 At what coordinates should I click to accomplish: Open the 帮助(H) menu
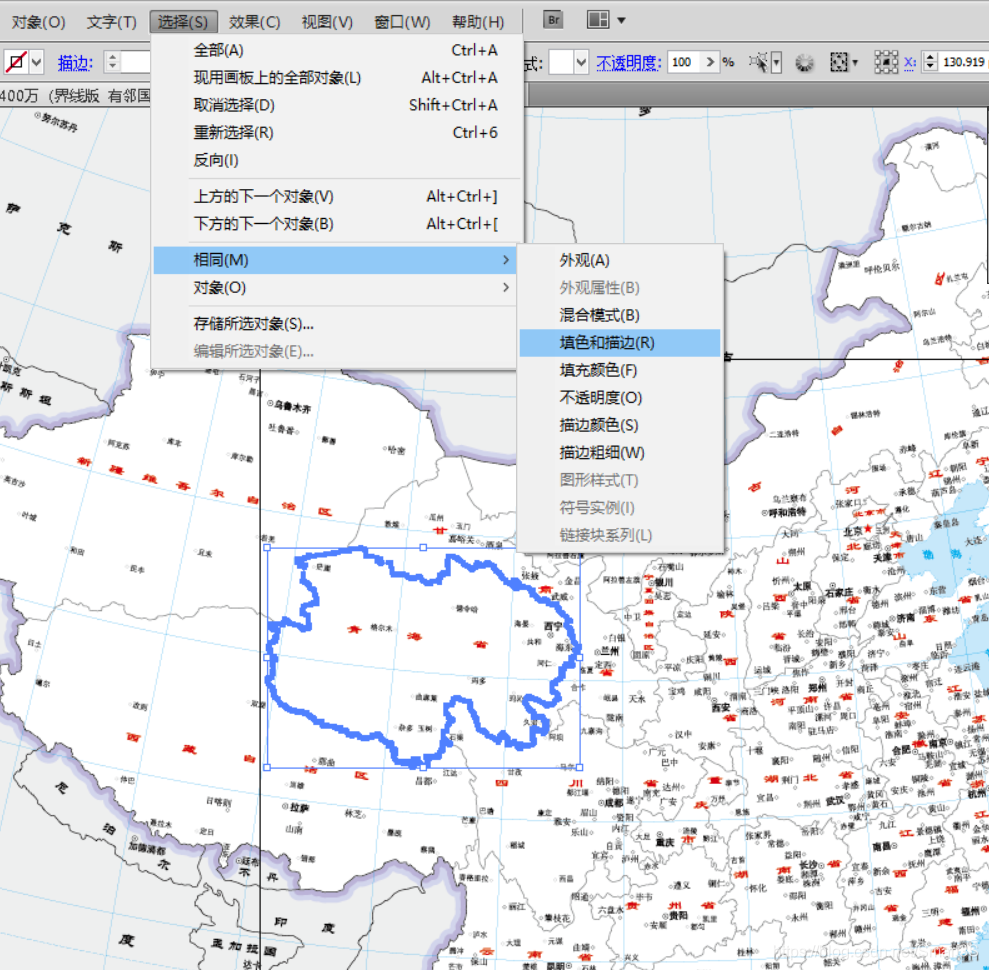coord(478,22)
